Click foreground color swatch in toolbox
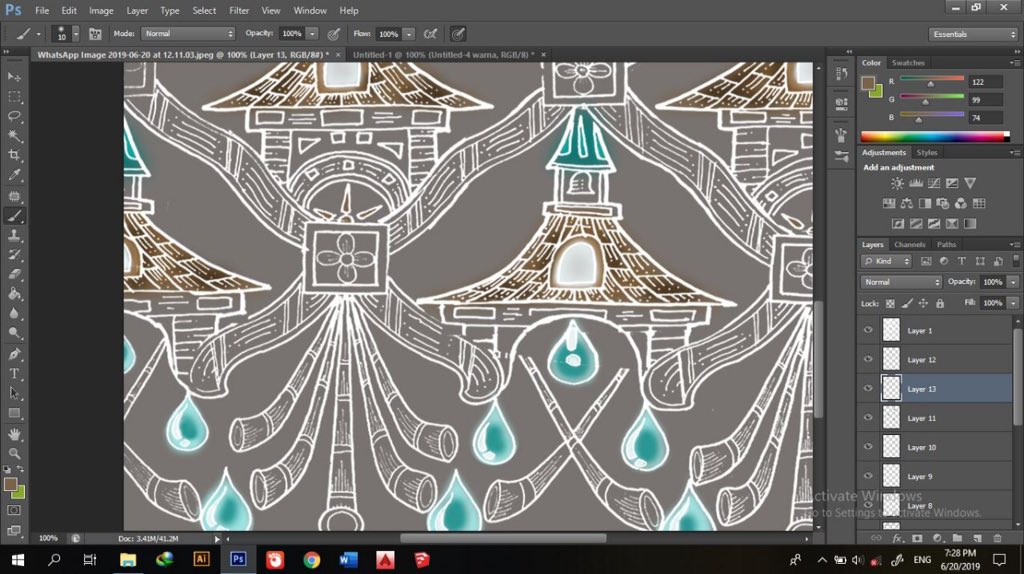 click(10, 485)
